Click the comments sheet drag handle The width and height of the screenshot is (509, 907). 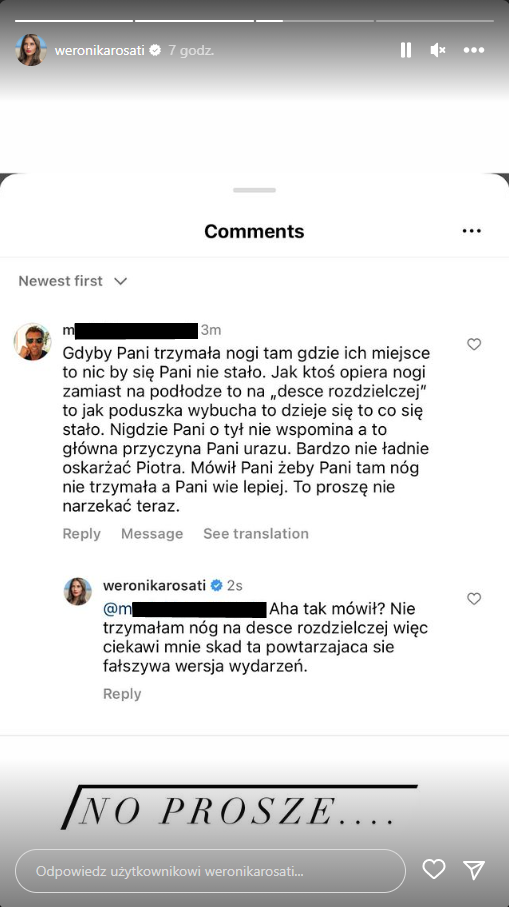(254, 190)
